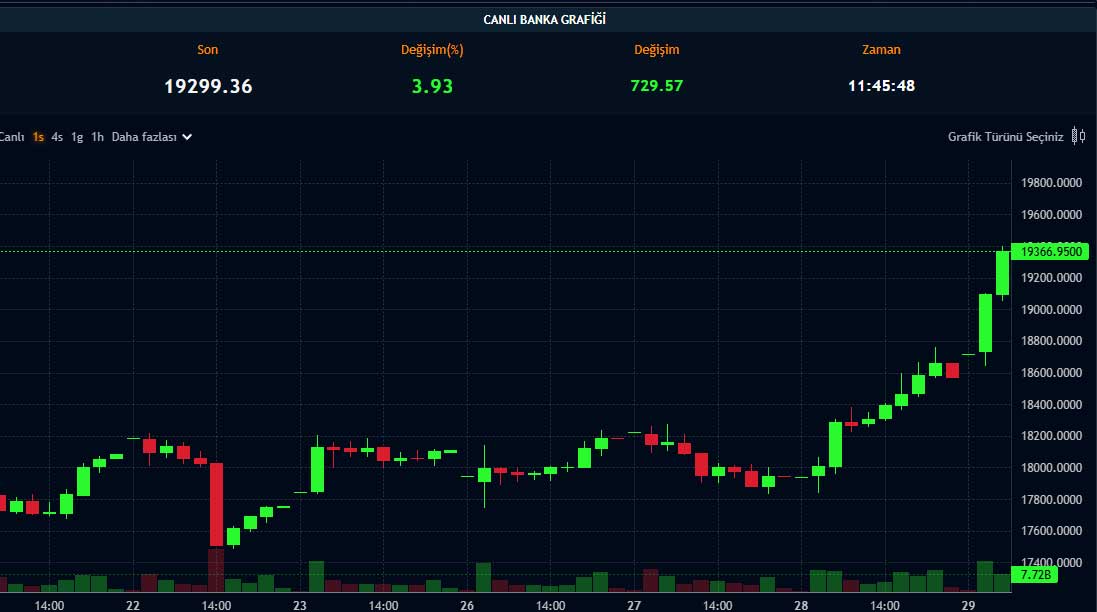The width and height of the screenshot is (1097, 612).
Task: Choose the 1g timeframe interval
Action: coord(77,137)
